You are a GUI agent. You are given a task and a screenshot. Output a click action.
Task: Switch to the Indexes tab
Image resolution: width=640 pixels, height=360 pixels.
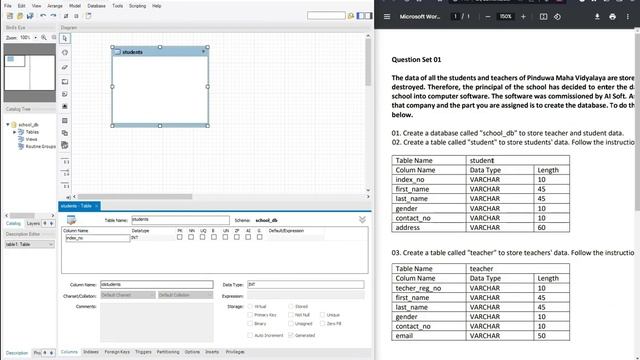[91, 352]
